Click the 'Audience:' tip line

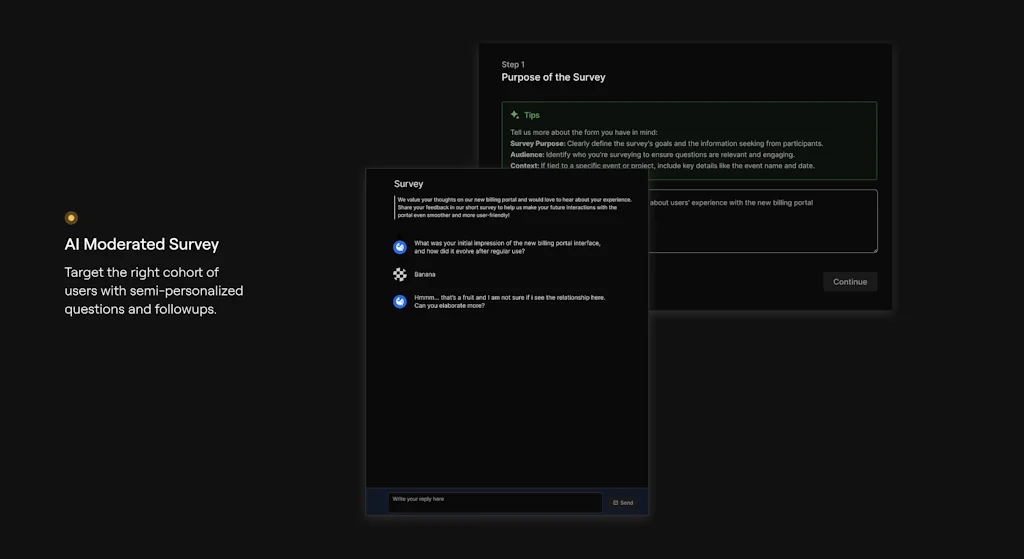click(x=652, y=155)
